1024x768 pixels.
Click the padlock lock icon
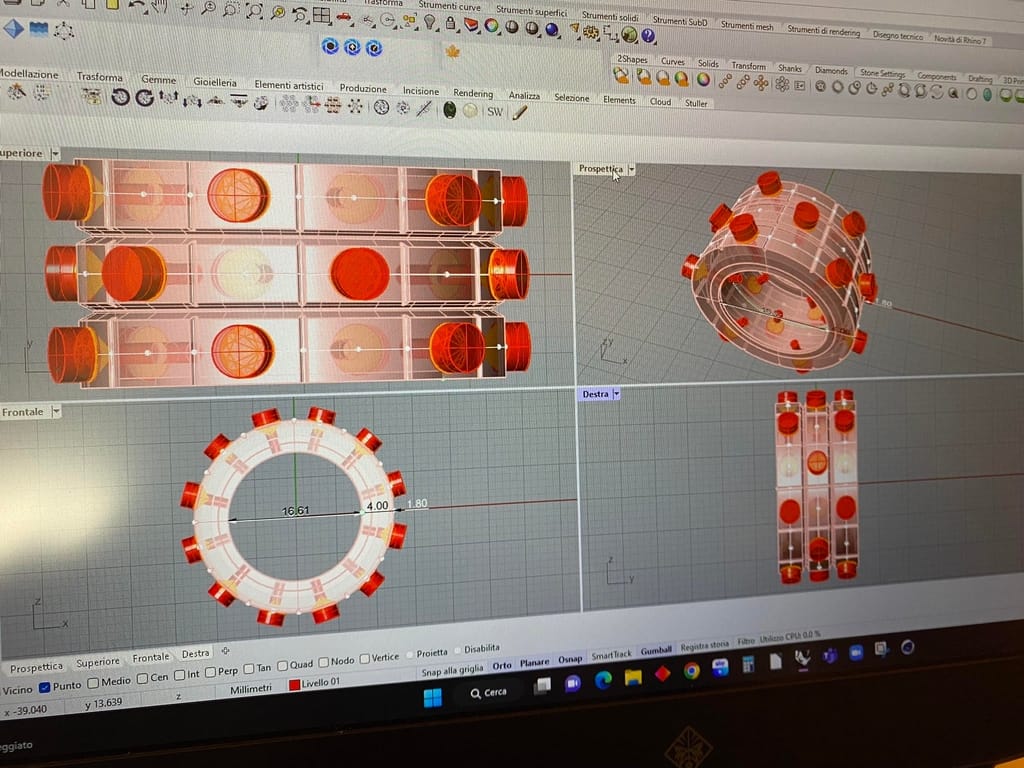pos(451,24)
